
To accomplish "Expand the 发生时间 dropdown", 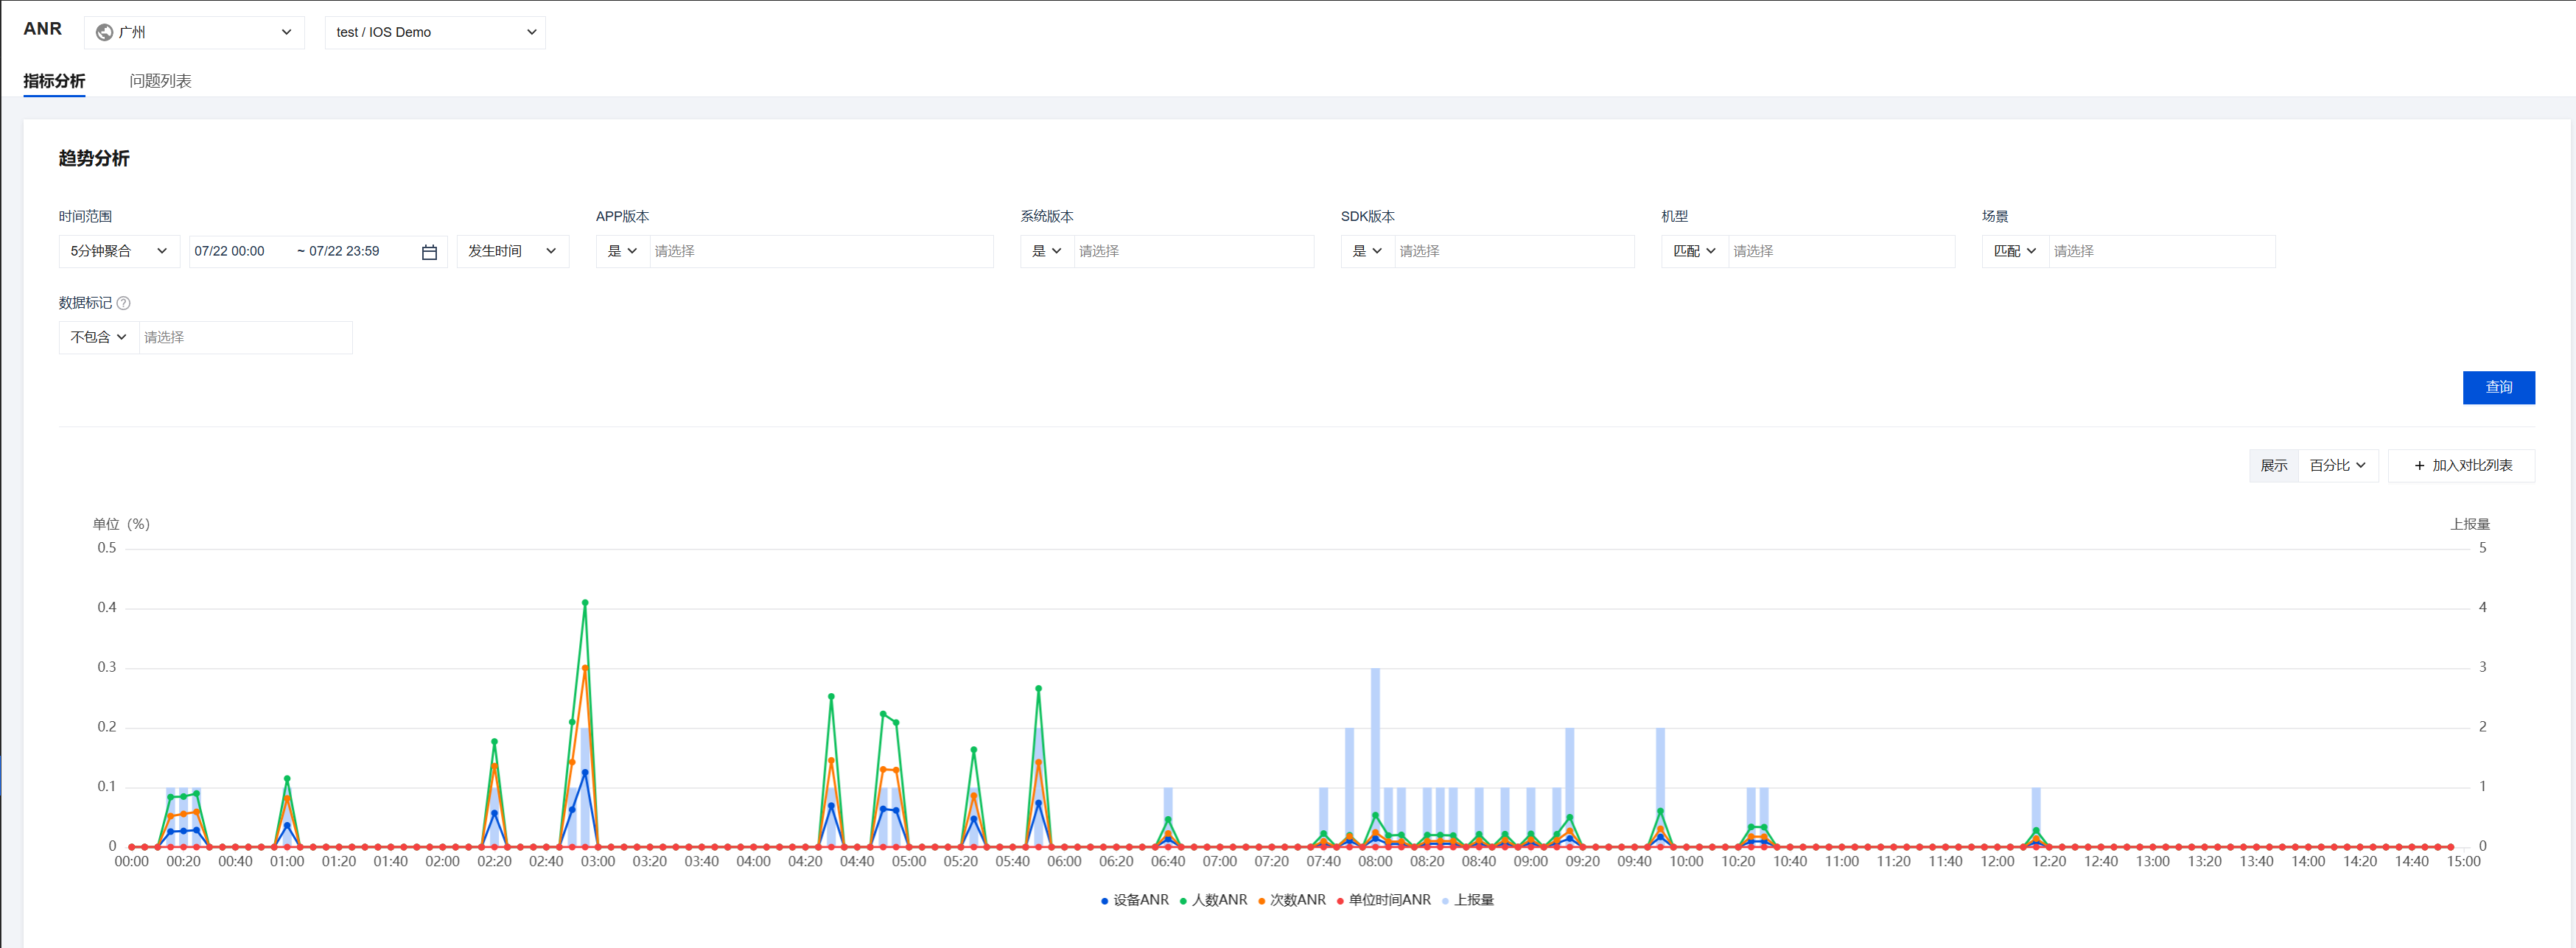I will 512,252.
